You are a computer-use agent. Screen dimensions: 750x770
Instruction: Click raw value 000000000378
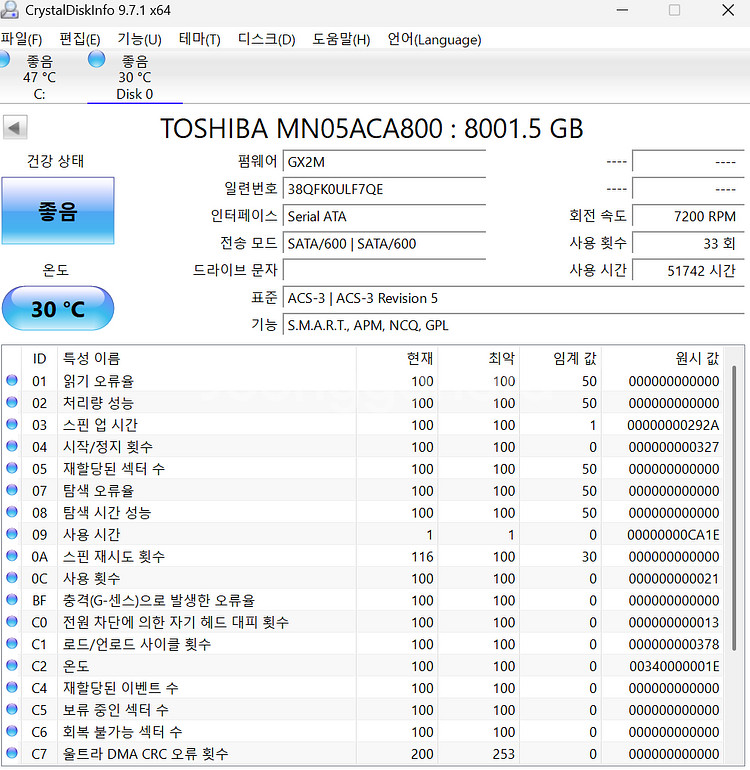coord(674,644)
